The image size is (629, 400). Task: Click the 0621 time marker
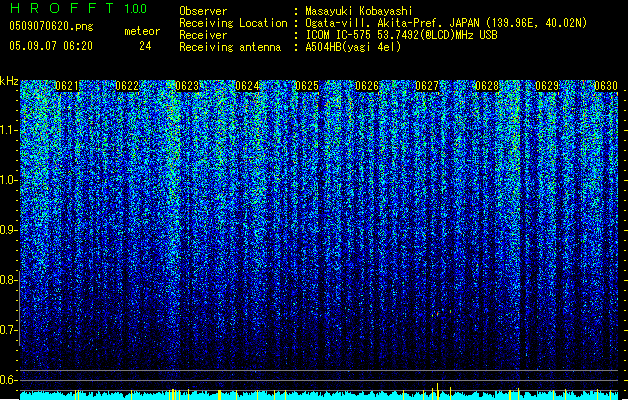point(67,86)
